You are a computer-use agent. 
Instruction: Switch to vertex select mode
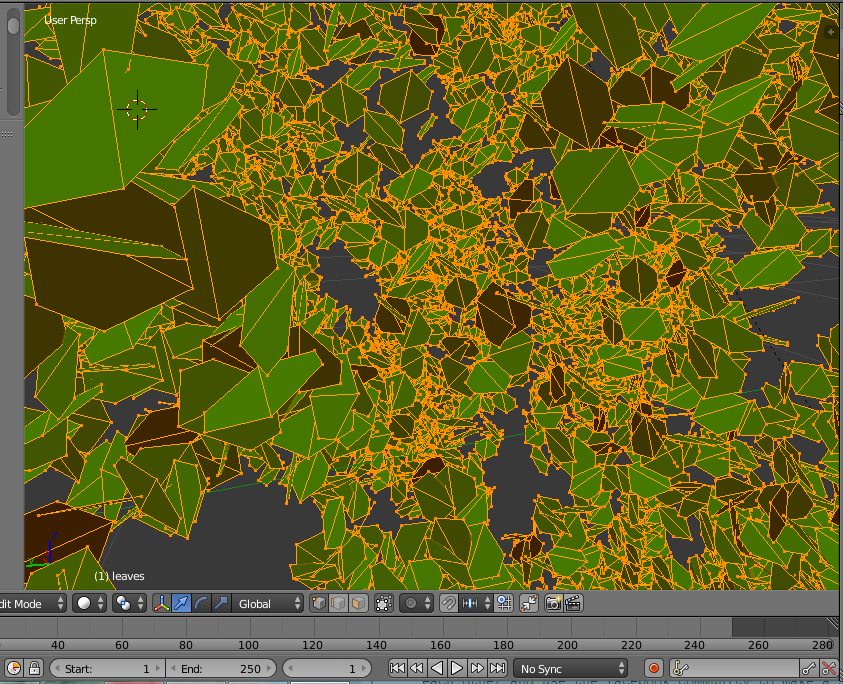[x=319, y=603]
